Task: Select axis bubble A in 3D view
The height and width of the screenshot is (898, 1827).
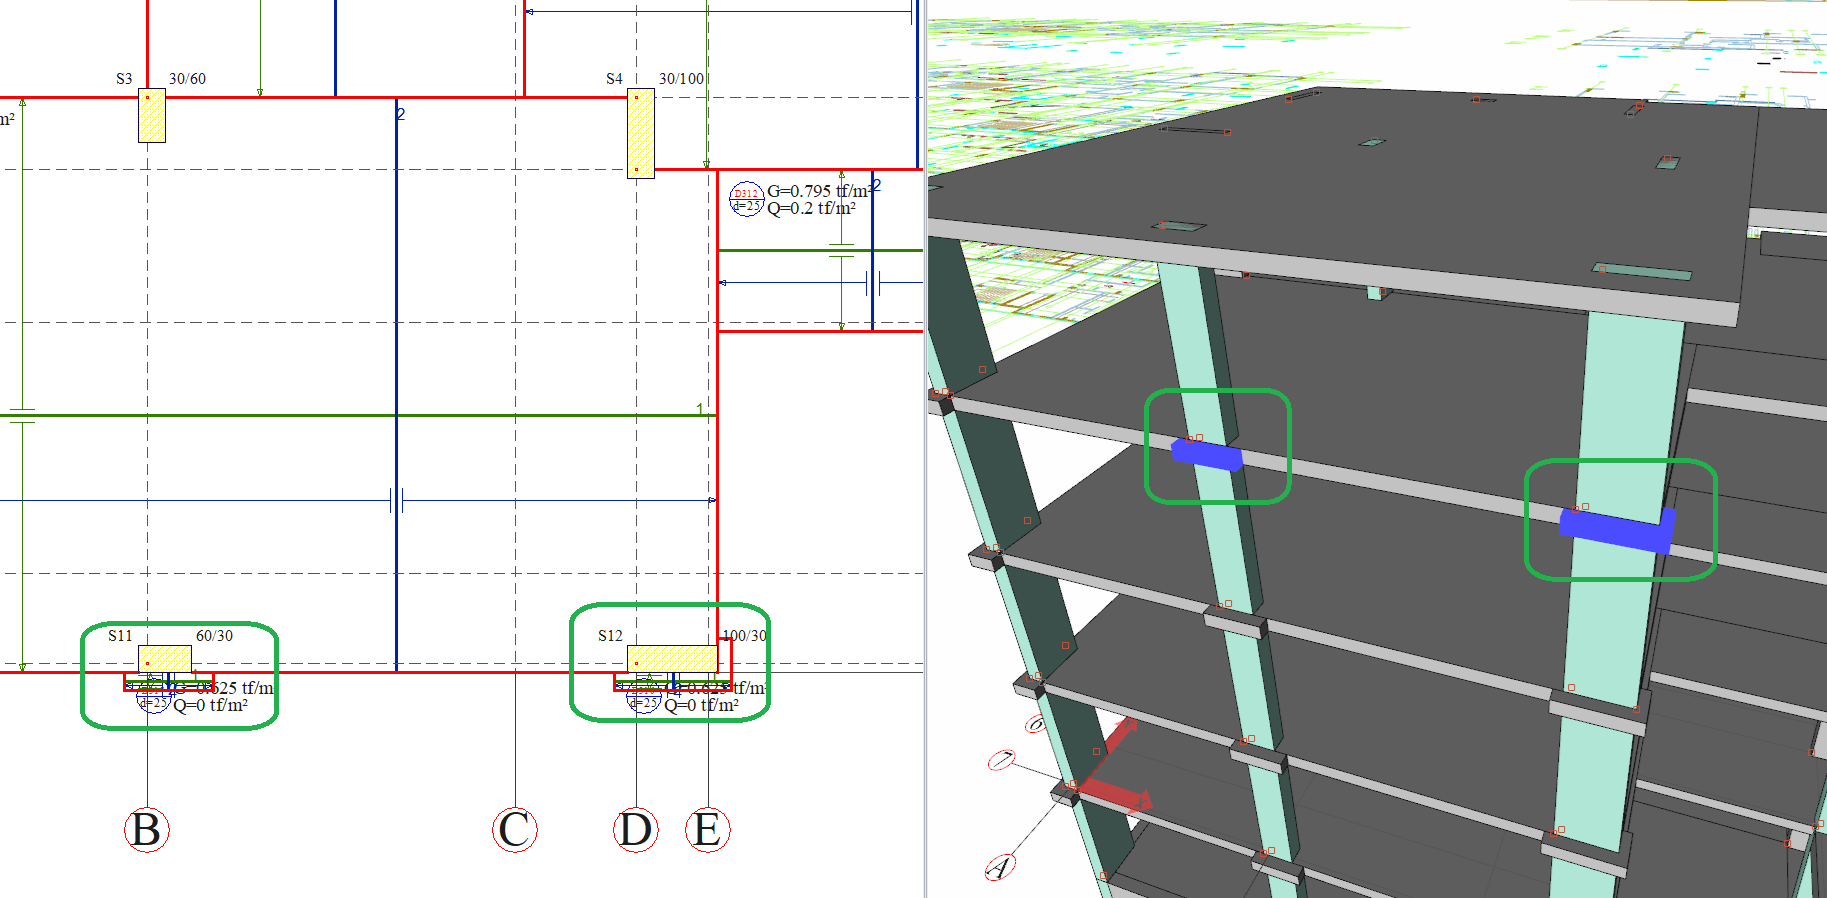Action: pos(1000,866)
